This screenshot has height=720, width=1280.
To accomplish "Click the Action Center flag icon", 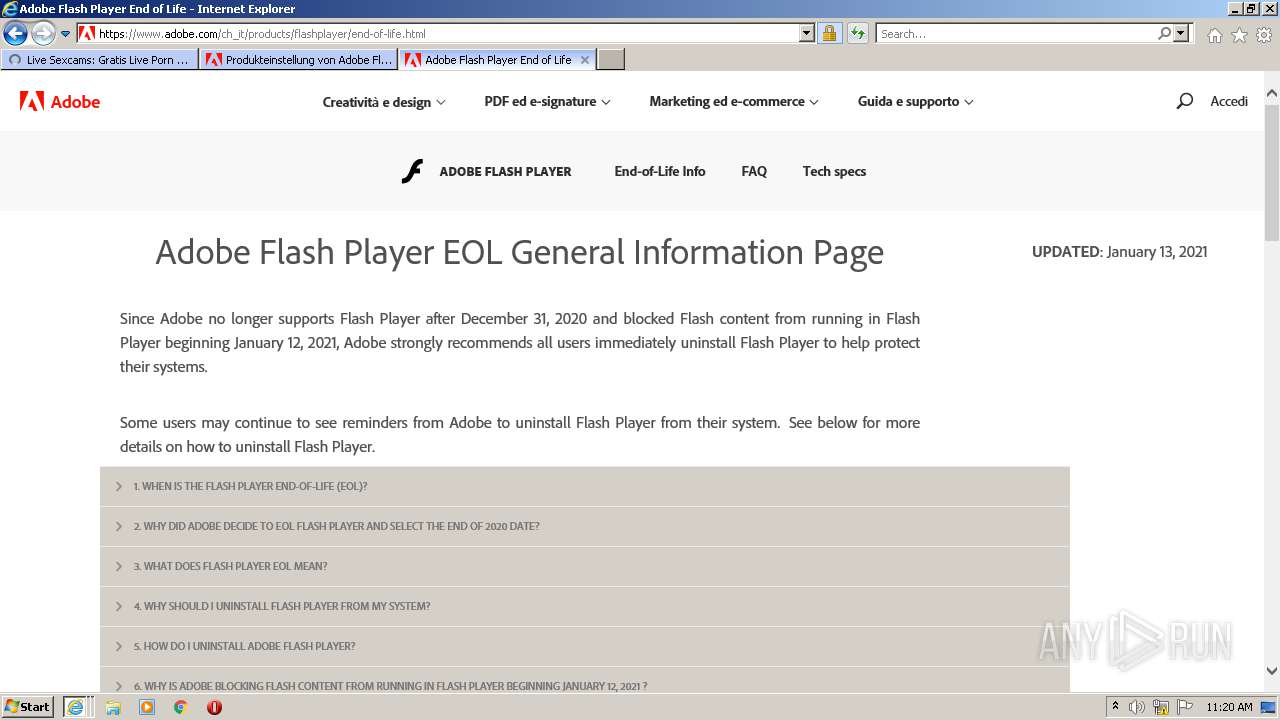I will pyautogui.click(x=1185, y=707).
